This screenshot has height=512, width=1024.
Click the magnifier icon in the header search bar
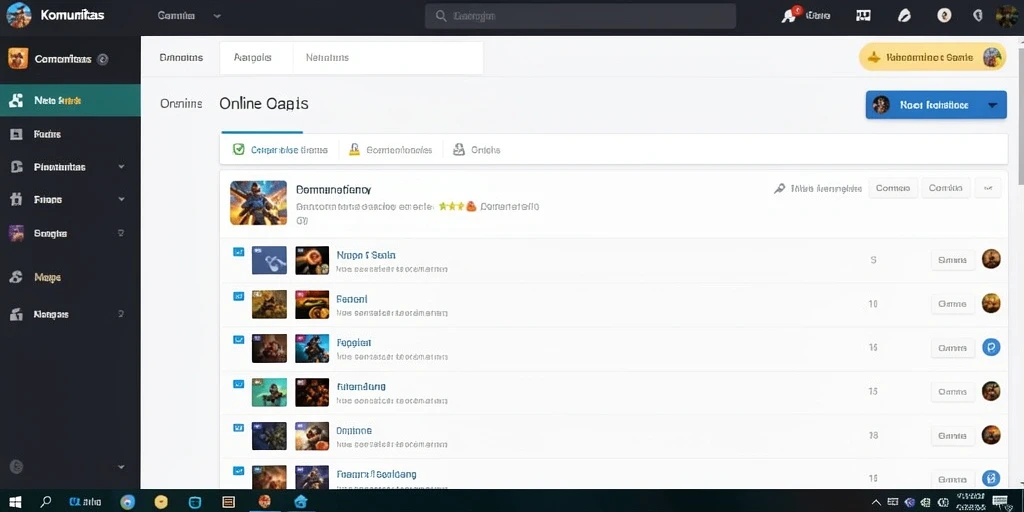point(441,16)
